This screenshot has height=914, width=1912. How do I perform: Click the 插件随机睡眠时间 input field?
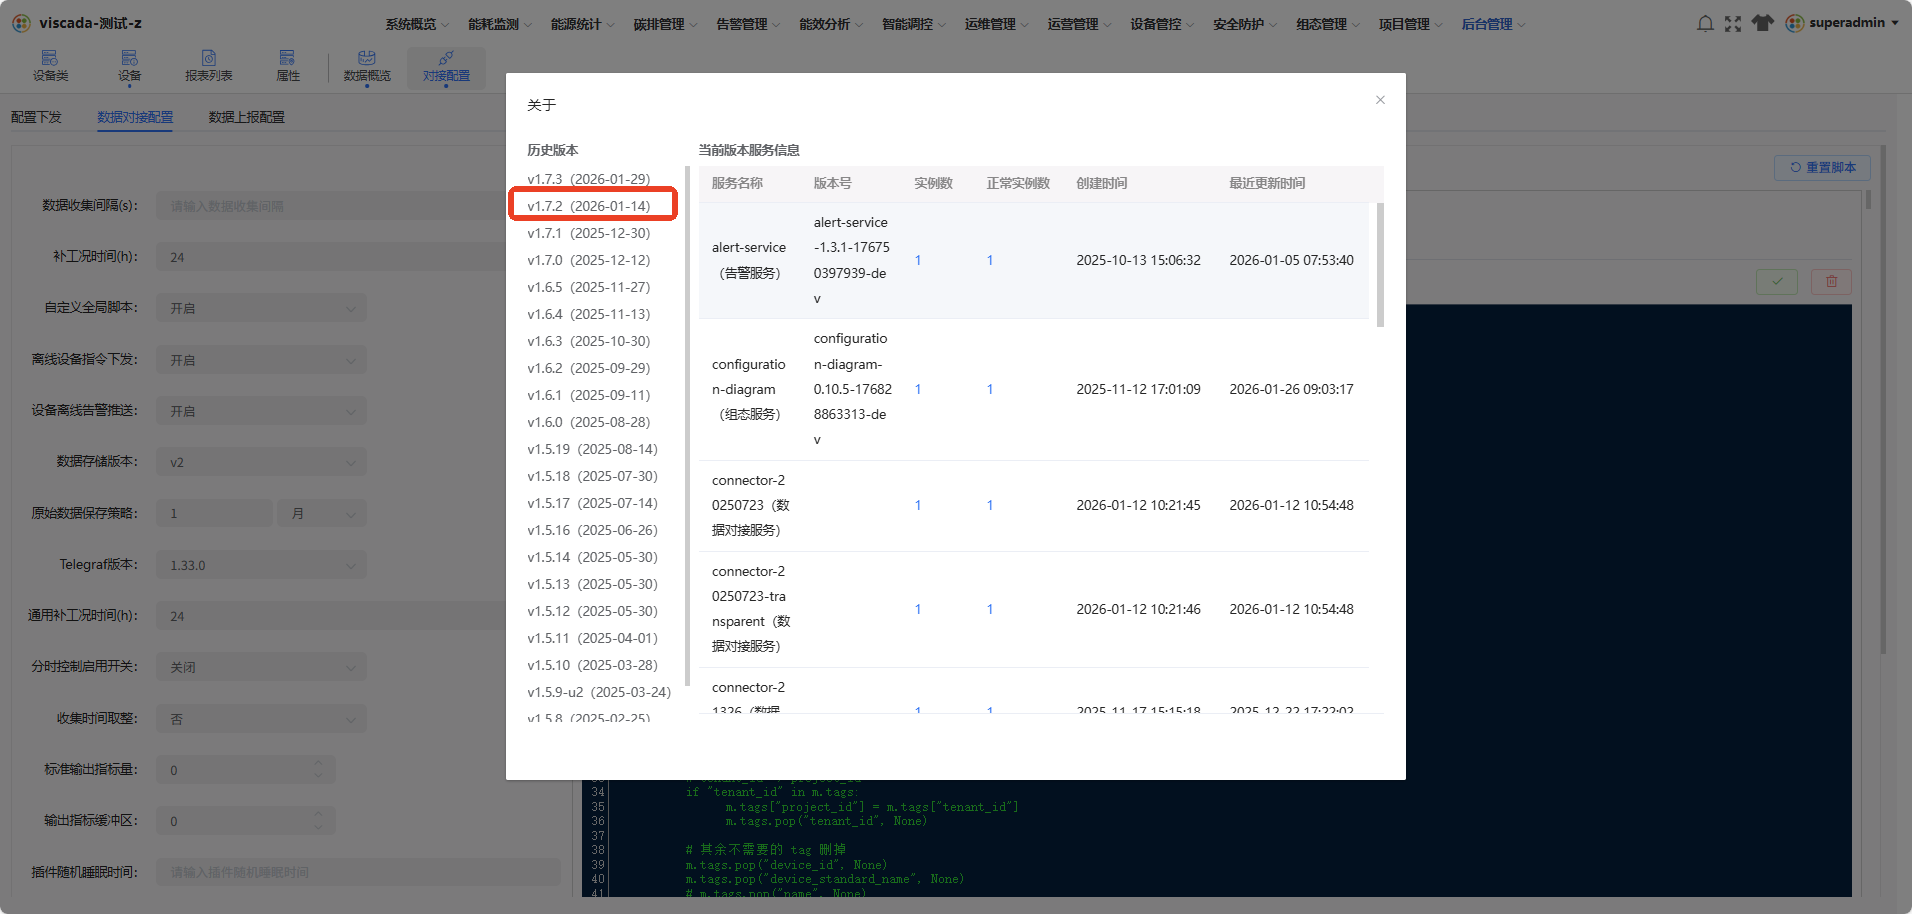click(358, 872)
